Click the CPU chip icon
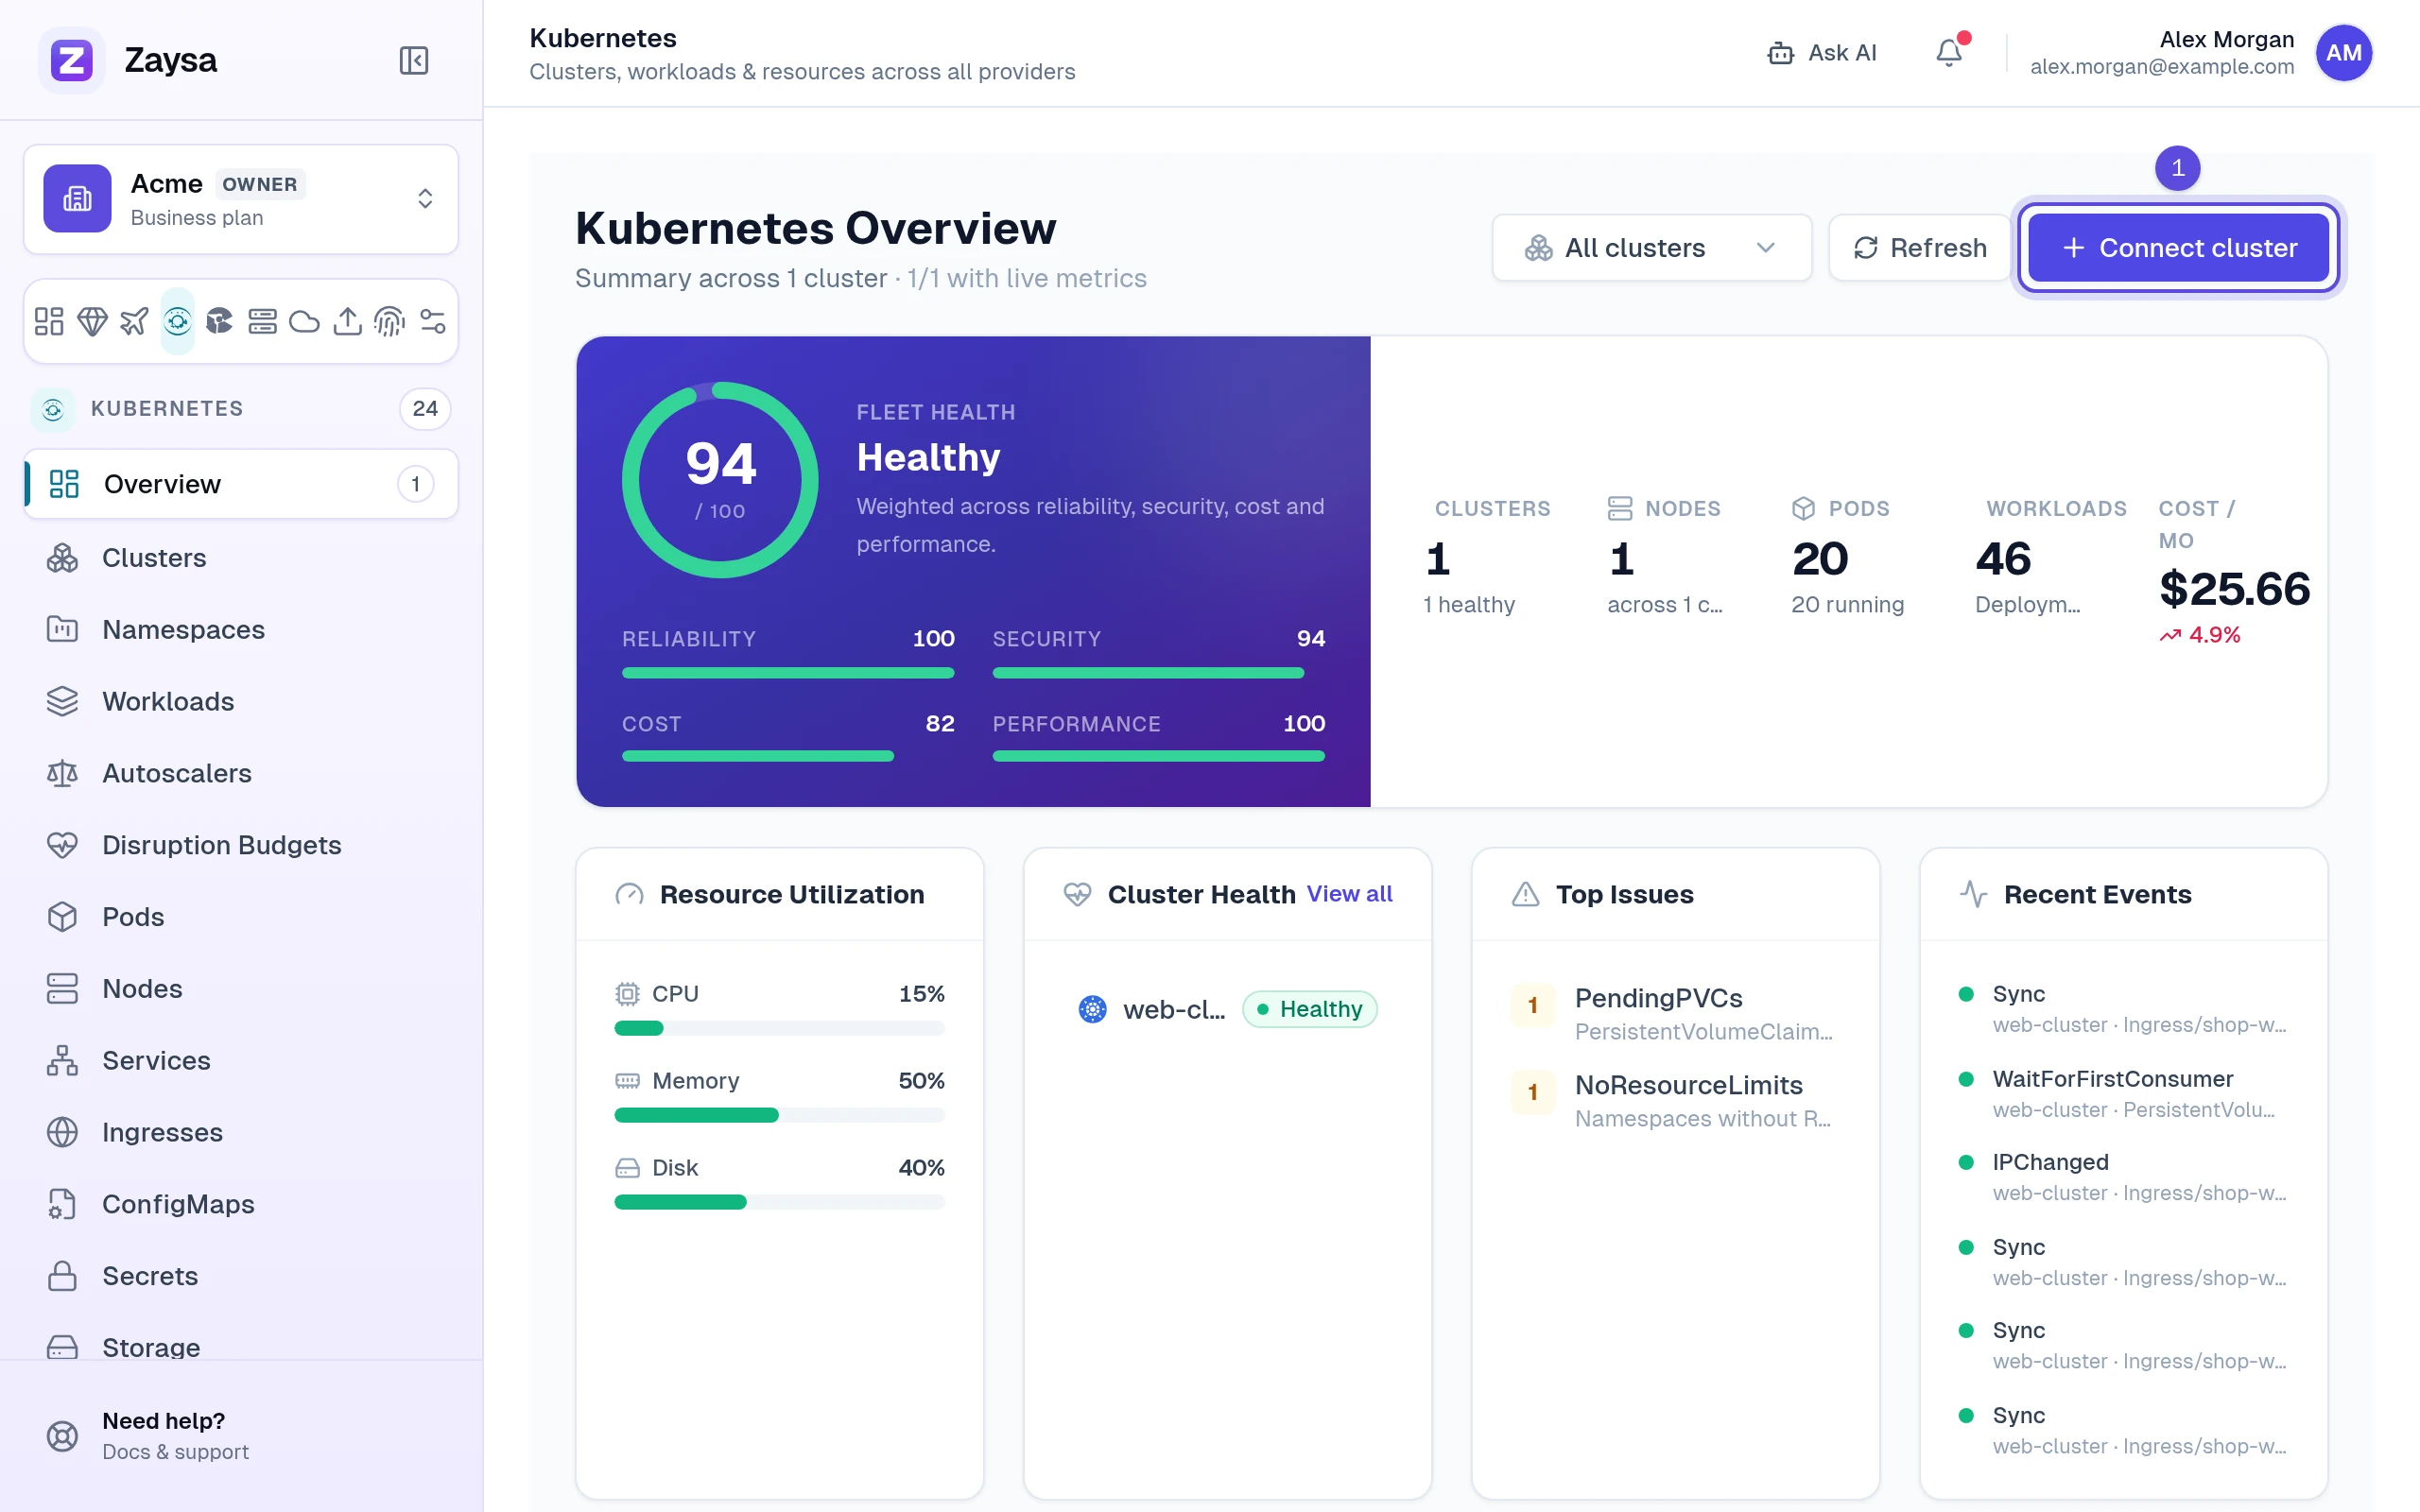 (627, 994)
